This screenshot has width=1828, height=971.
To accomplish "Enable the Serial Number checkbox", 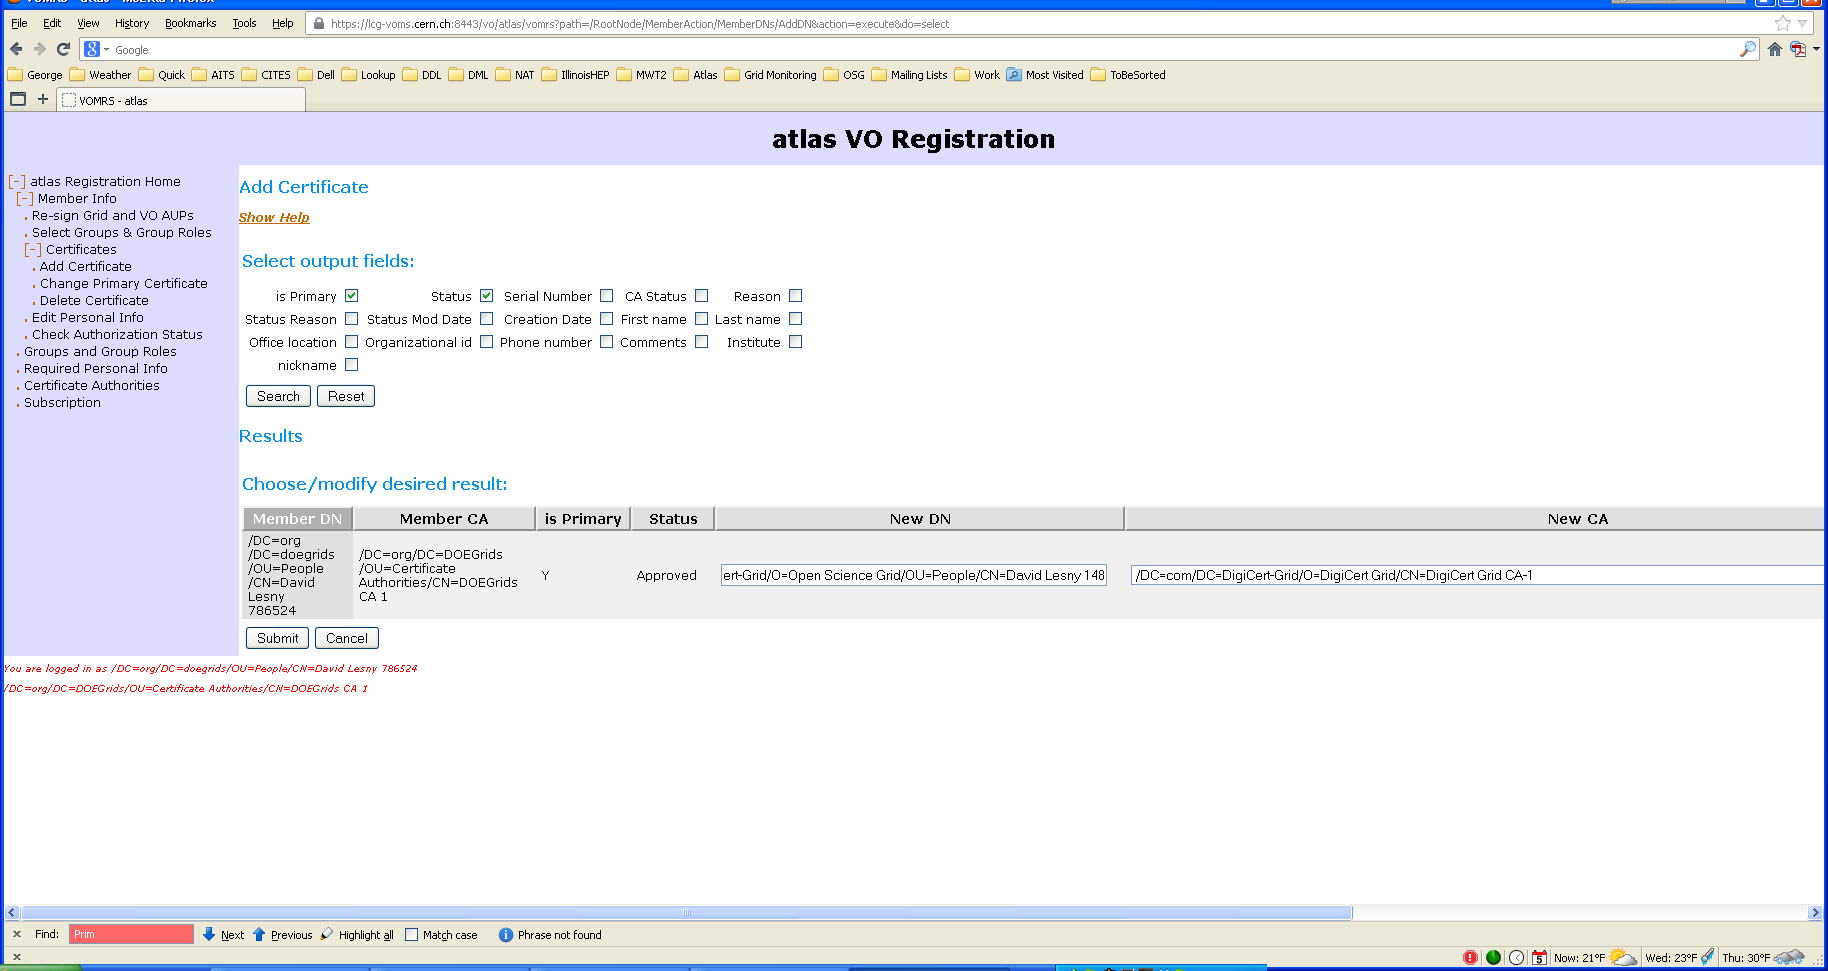I will pos(606,296).
